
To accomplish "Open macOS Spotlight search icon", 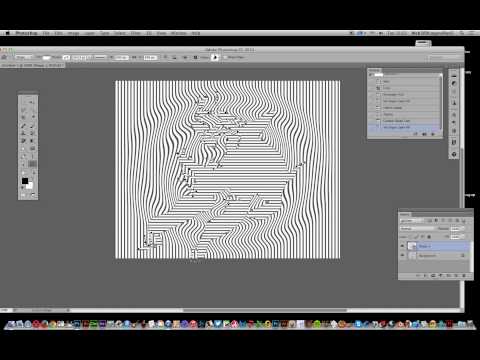I will [x=462, y=33].
